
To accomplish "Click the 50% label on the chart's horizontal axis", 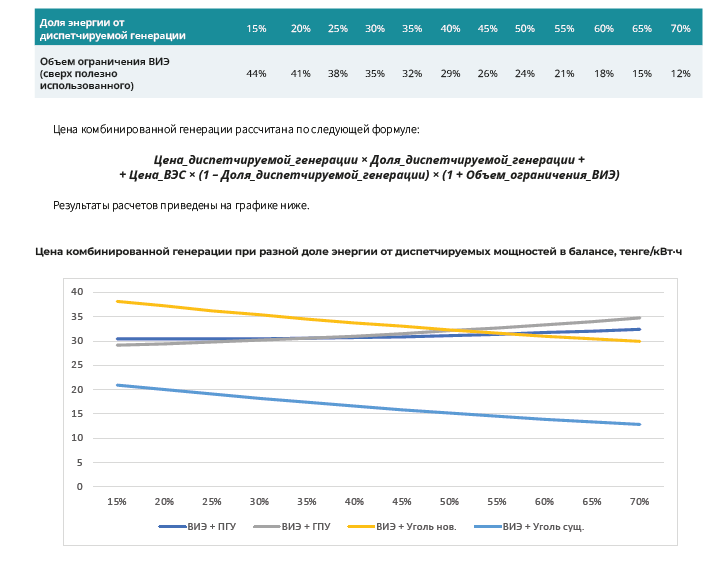I will 449,501.
